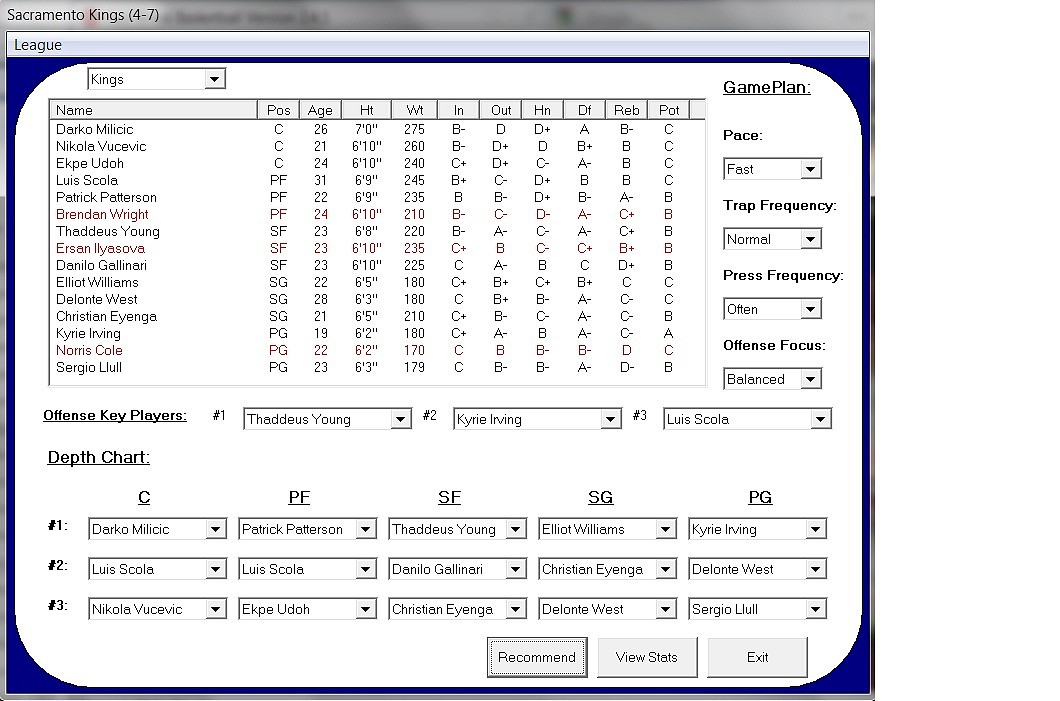
Task: Open the Trap Frequency dropdown
Action: point(773,239)
